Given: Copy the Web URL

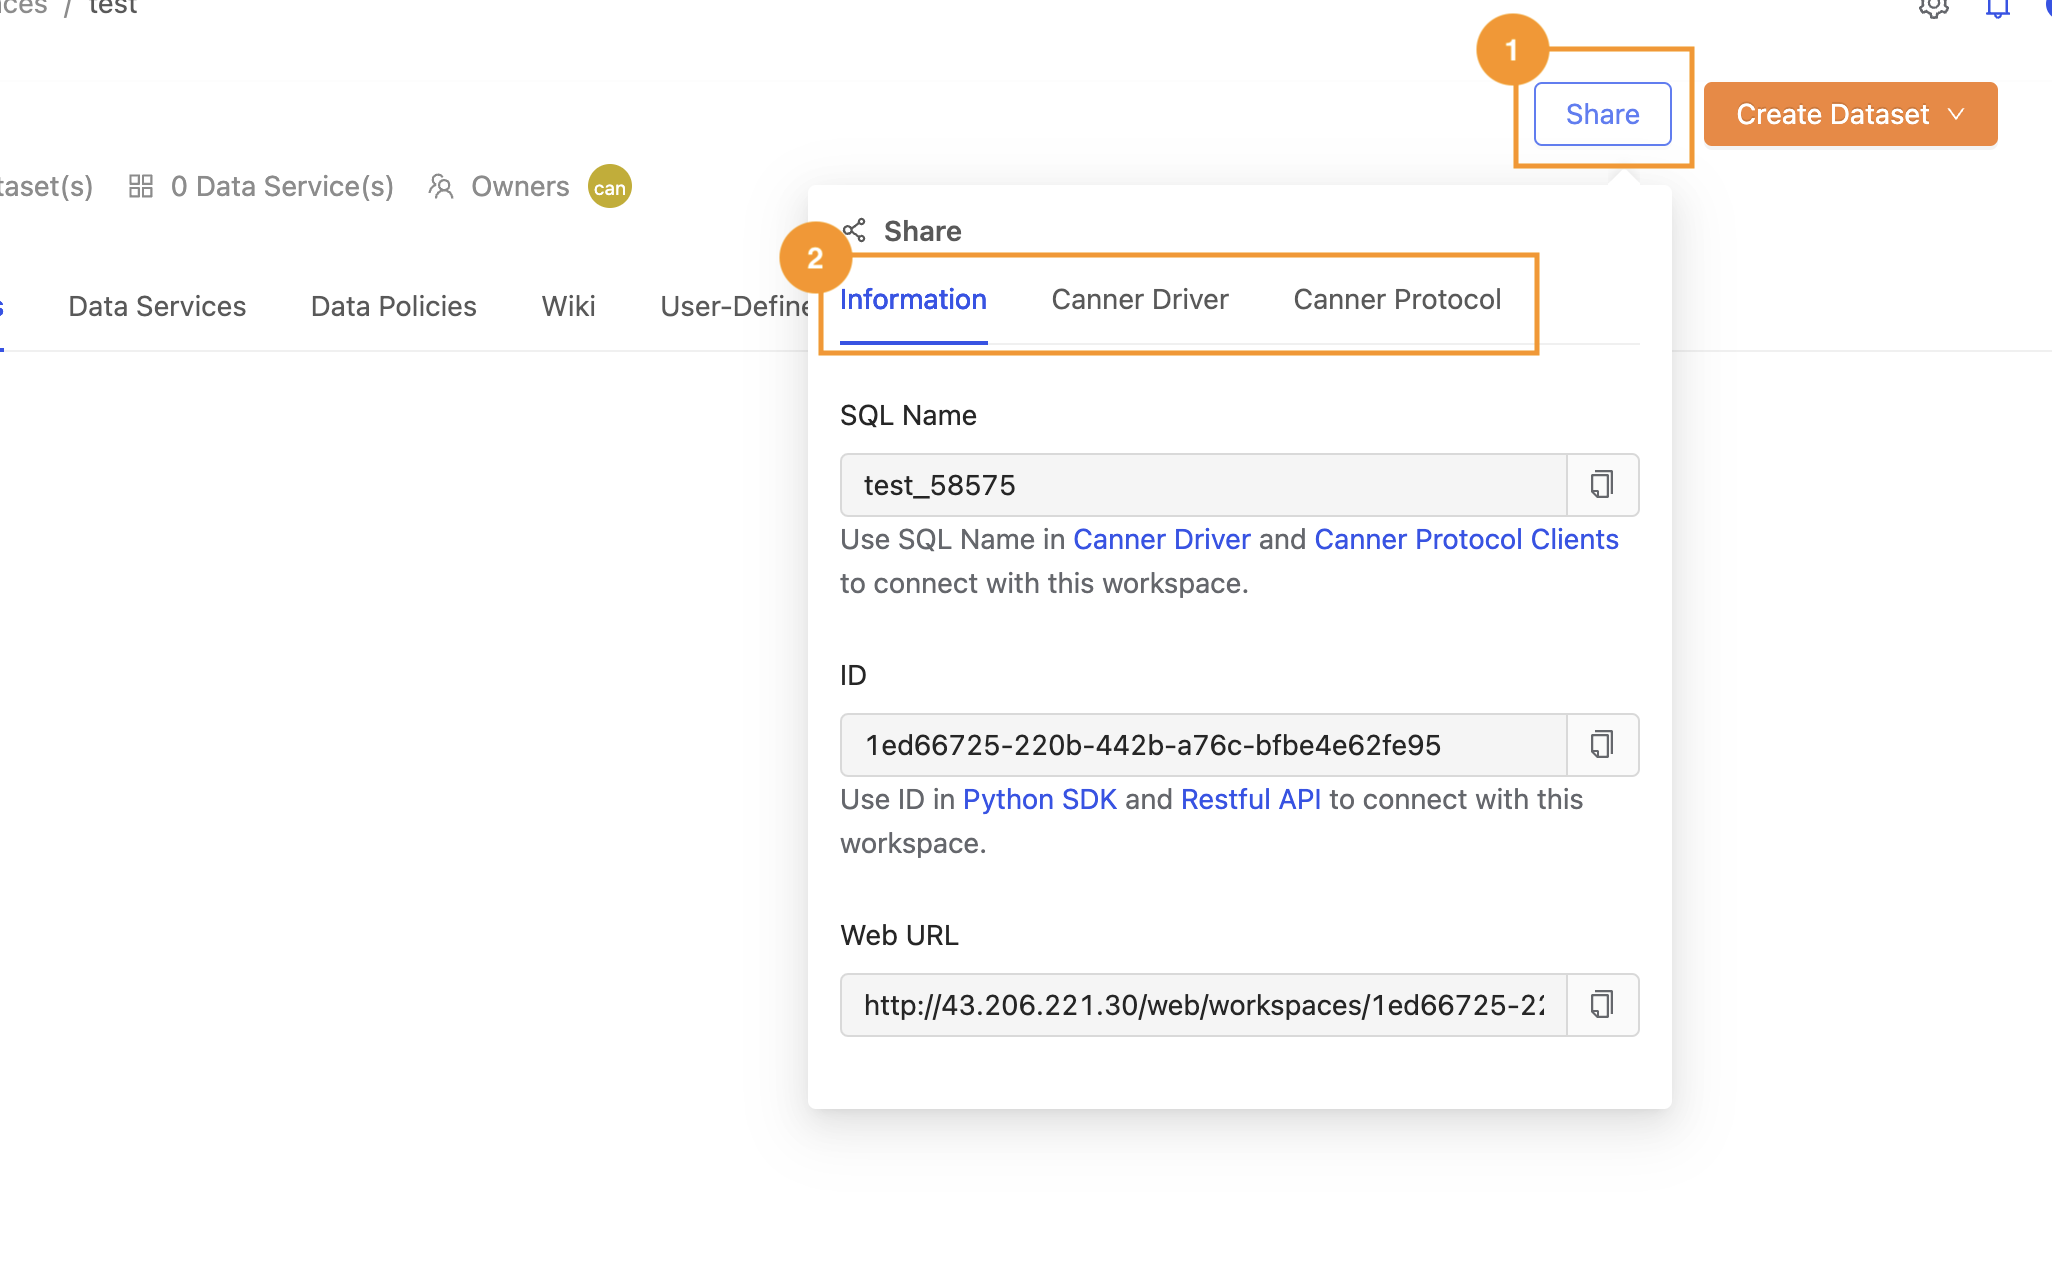Looking at the screenshot, I should 1601,1004.
